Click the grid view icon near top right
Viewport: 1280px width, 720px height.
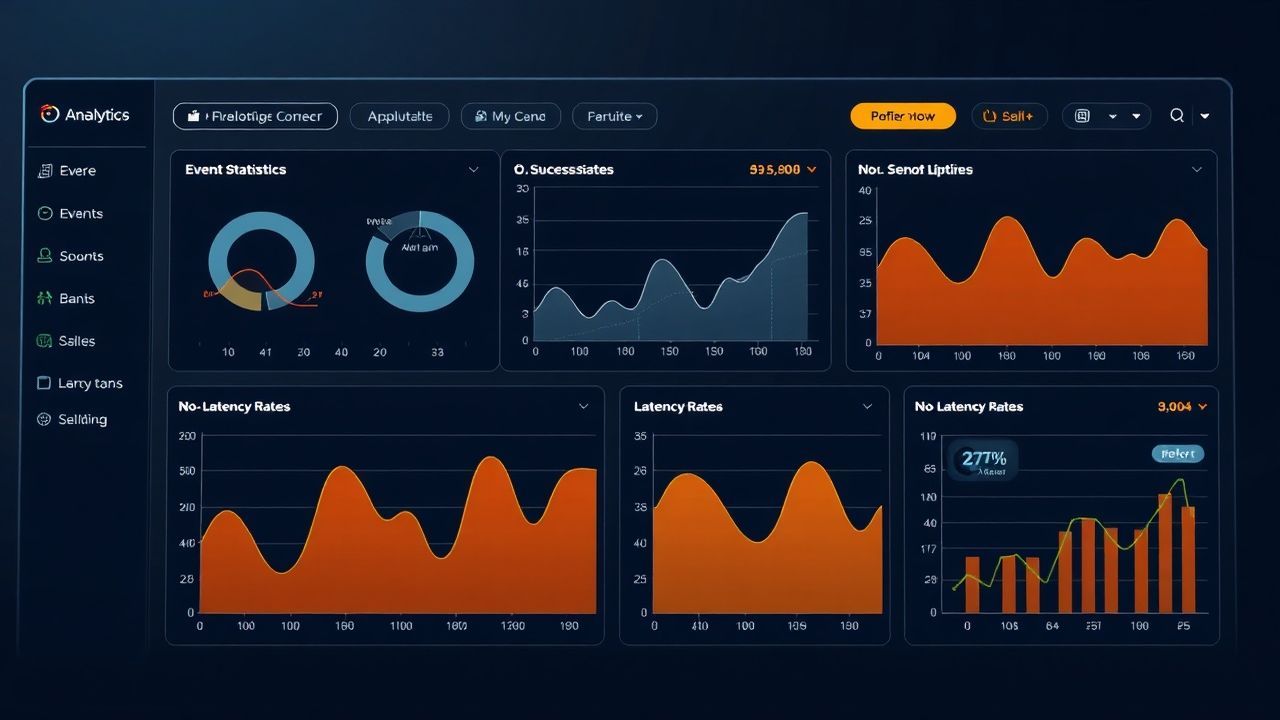(x=1081, y=115)
